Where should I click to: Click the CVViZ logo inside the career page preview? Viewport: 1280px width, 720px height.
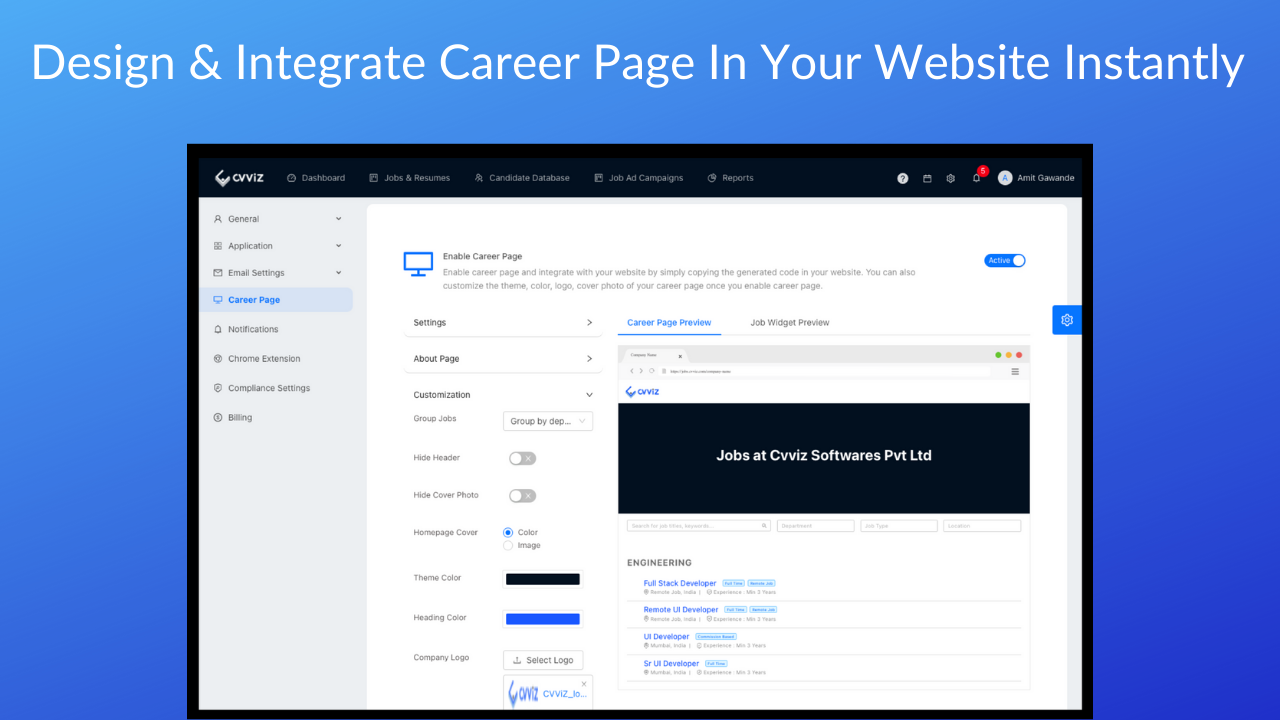click(642, 392)
